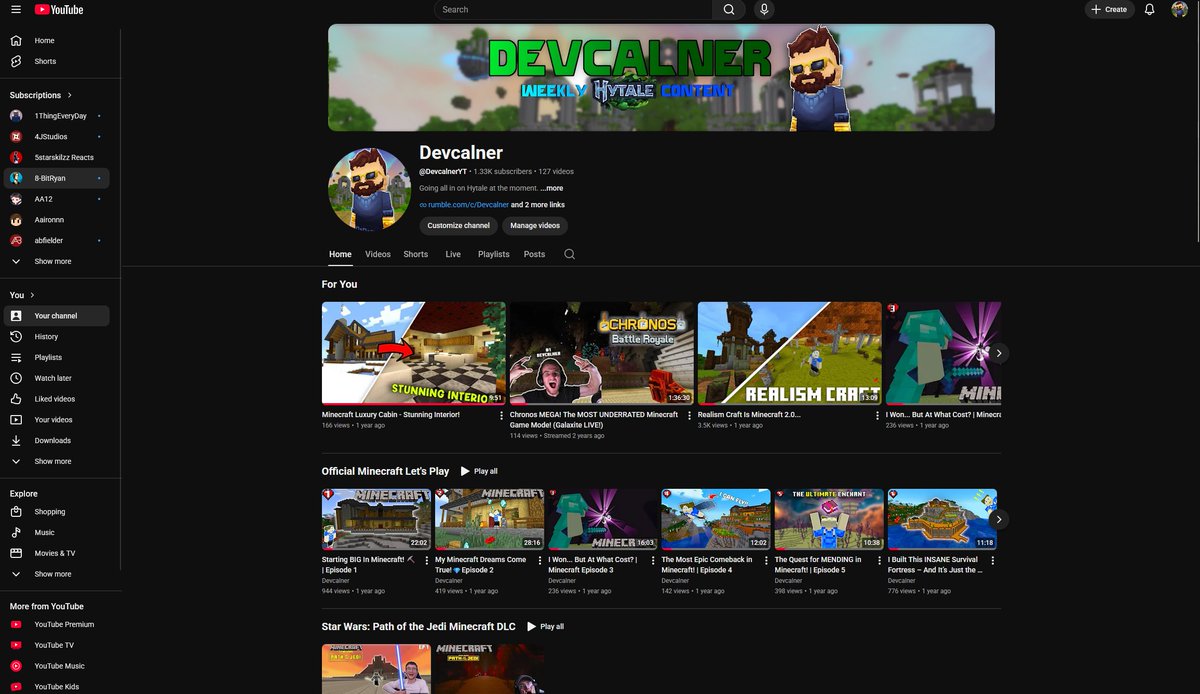Switch to Videos tab
The width and height of the screenshot is (1200, 694).
(378, 254)
